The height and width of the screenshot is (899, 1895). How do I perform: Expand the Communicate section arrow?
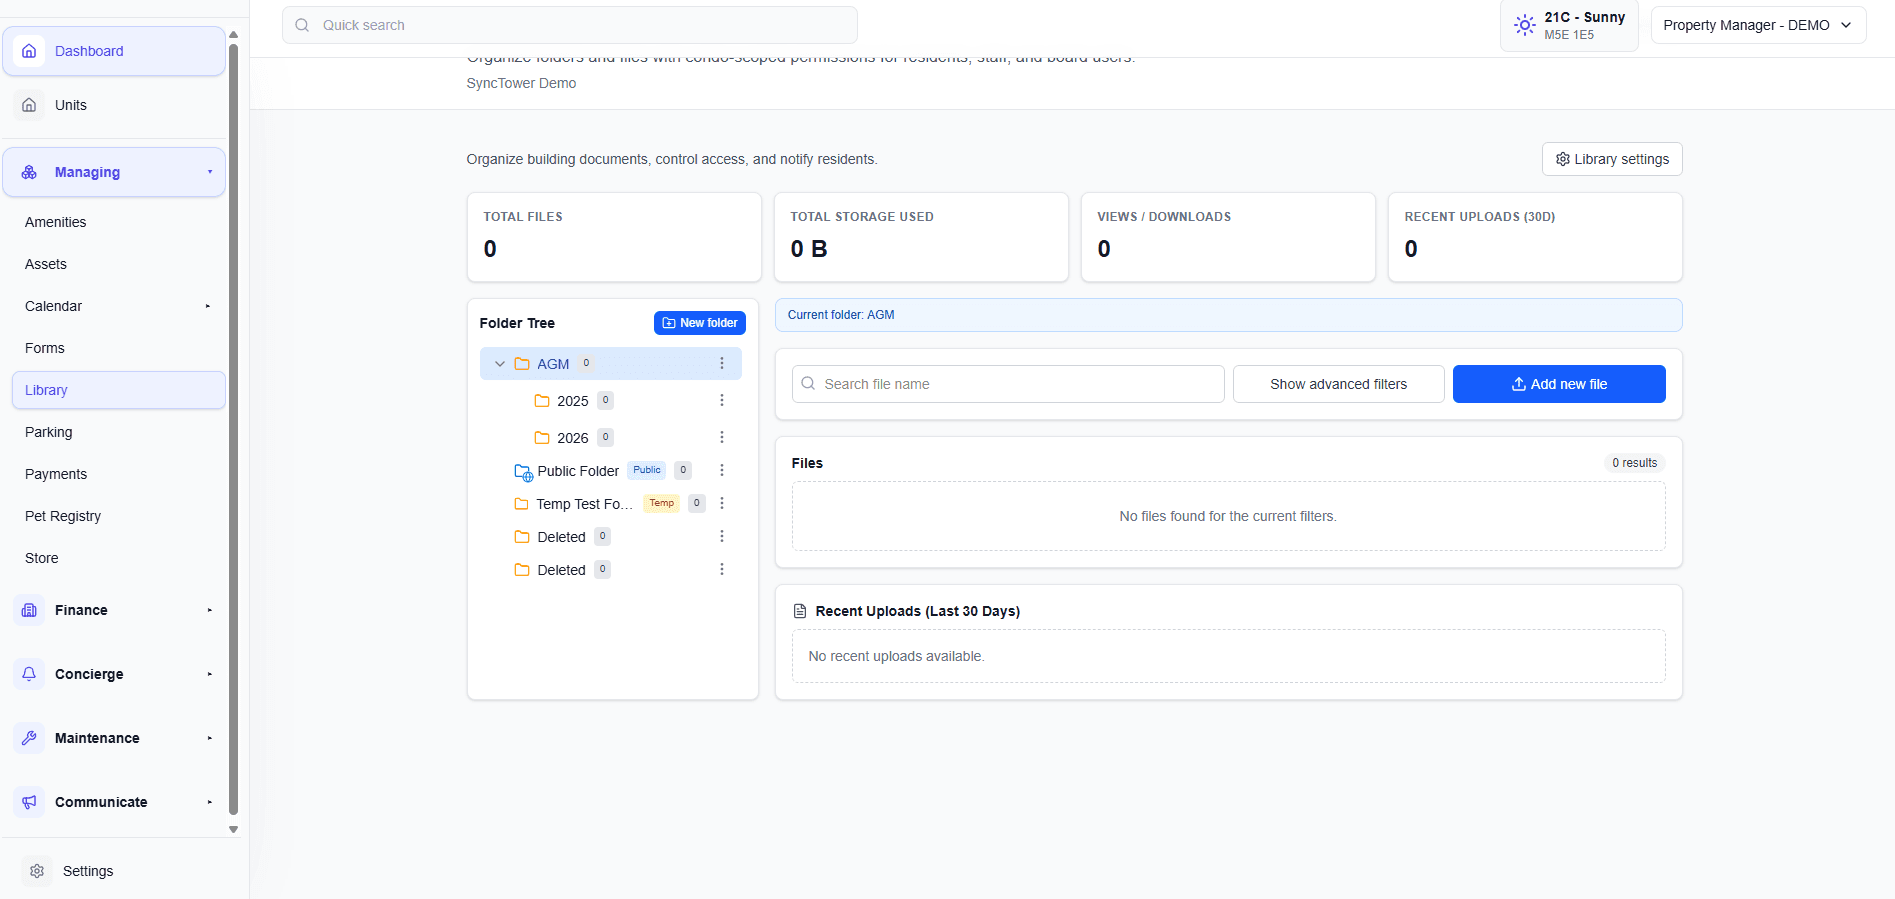pyautogui.click(x=210, y=802)
